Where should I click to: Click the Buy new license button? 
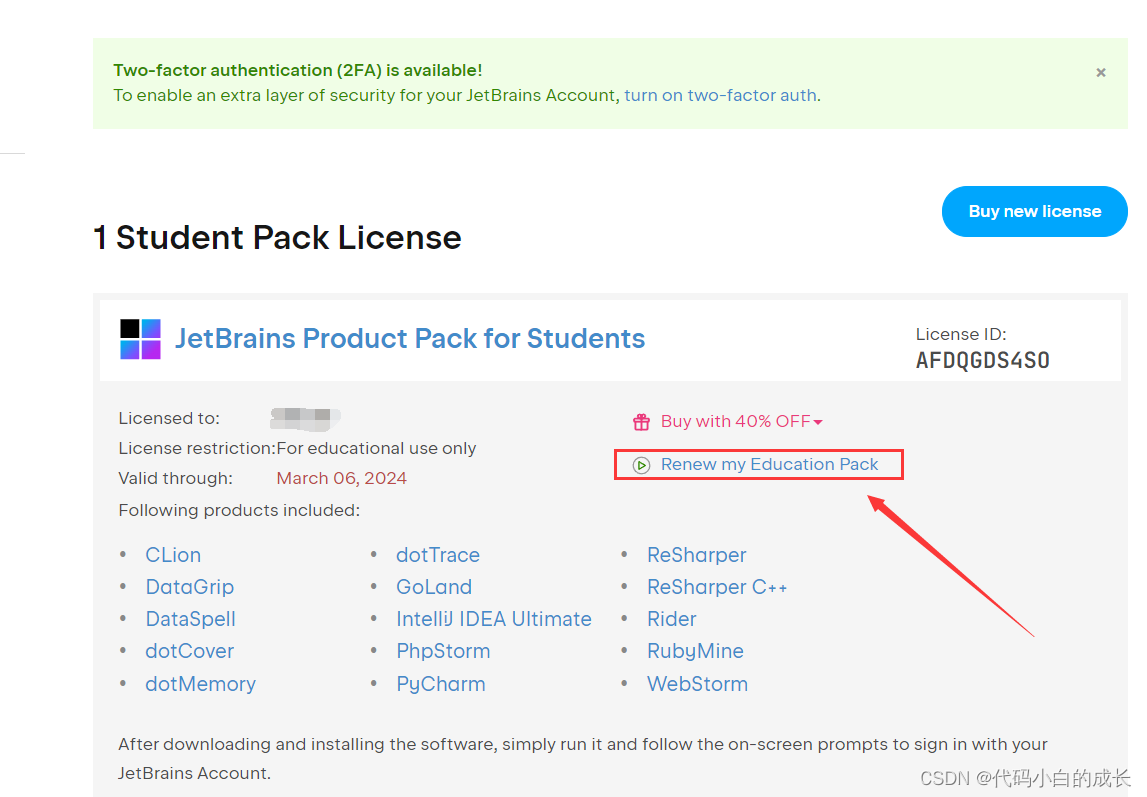[x=1034, y=211]
